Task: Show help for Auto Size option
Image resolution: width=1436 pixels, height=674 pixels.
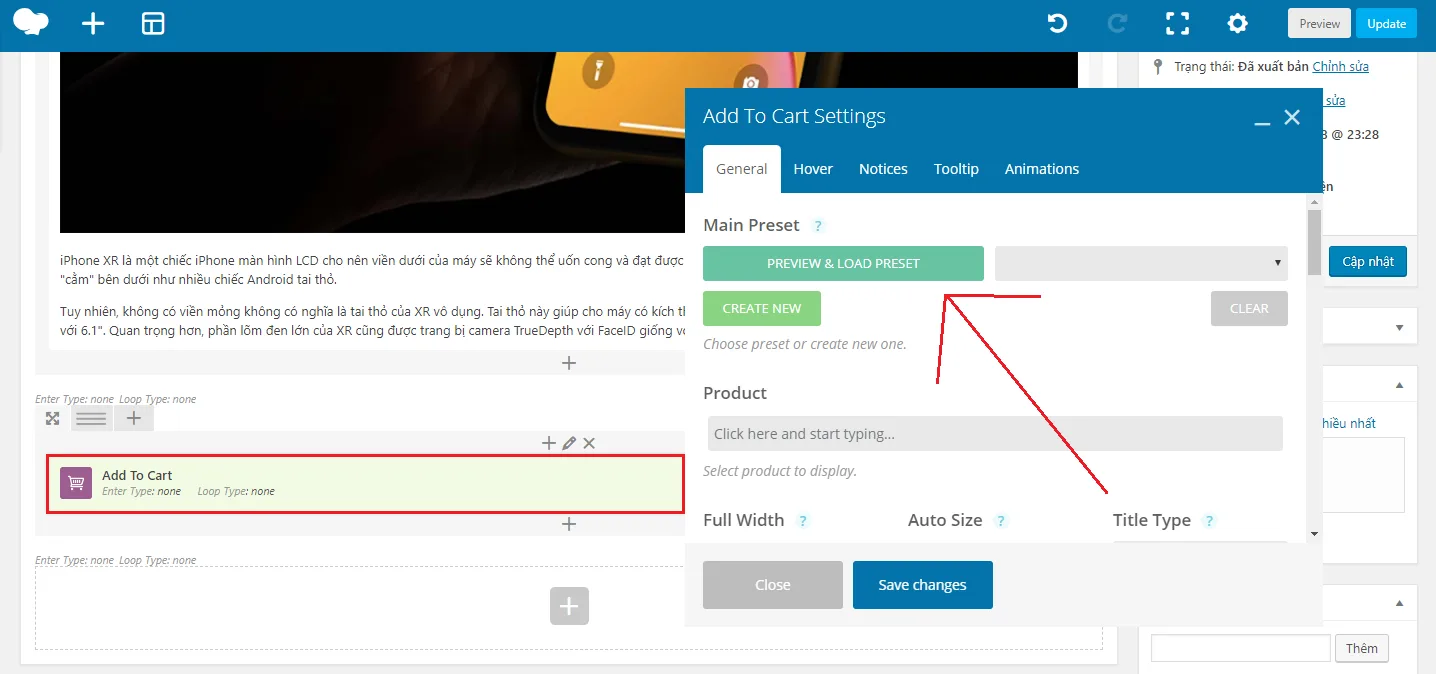Action: 1001,521
